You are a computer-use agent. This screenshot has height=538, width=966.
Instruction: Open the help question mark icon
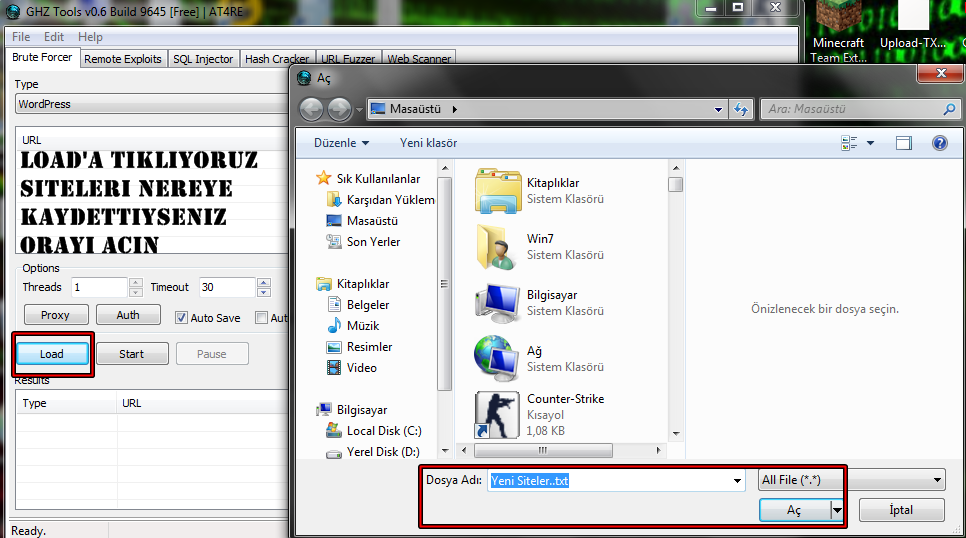click(940, 143)
